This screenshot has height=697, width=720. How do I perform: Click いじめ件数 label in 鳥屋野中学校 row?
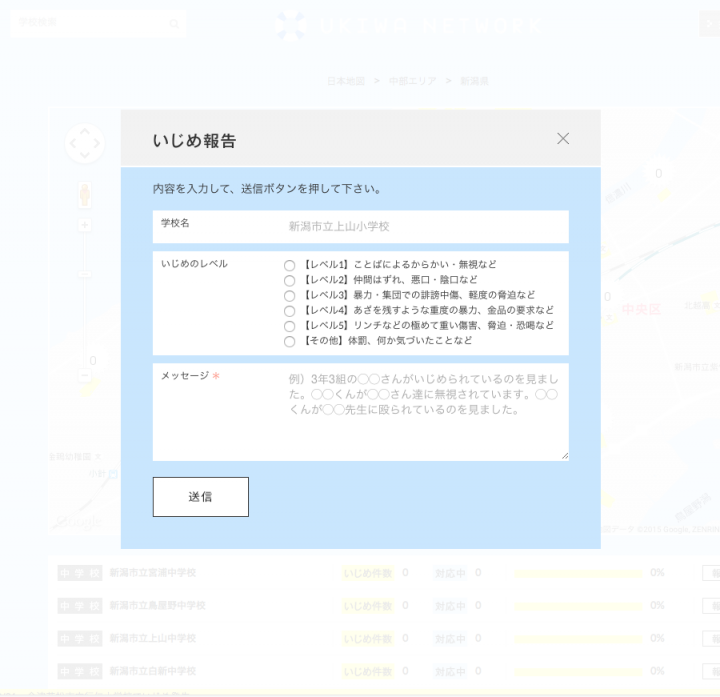pyautogui.click(x=368, y=606)
